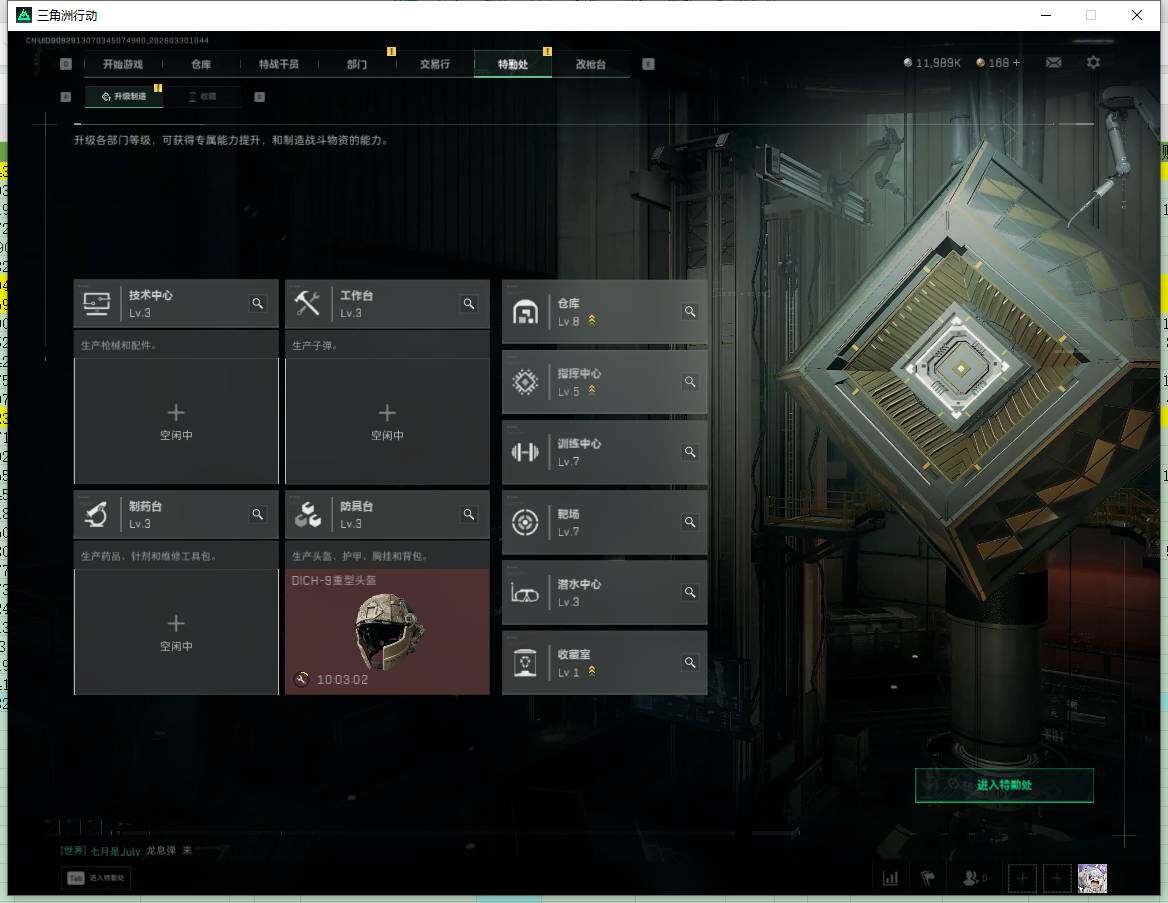Click the 仓库 warehouse icon in department list
Image resolution: width=1168 pixels, height=903 pixels.
(x=525, y=311)
